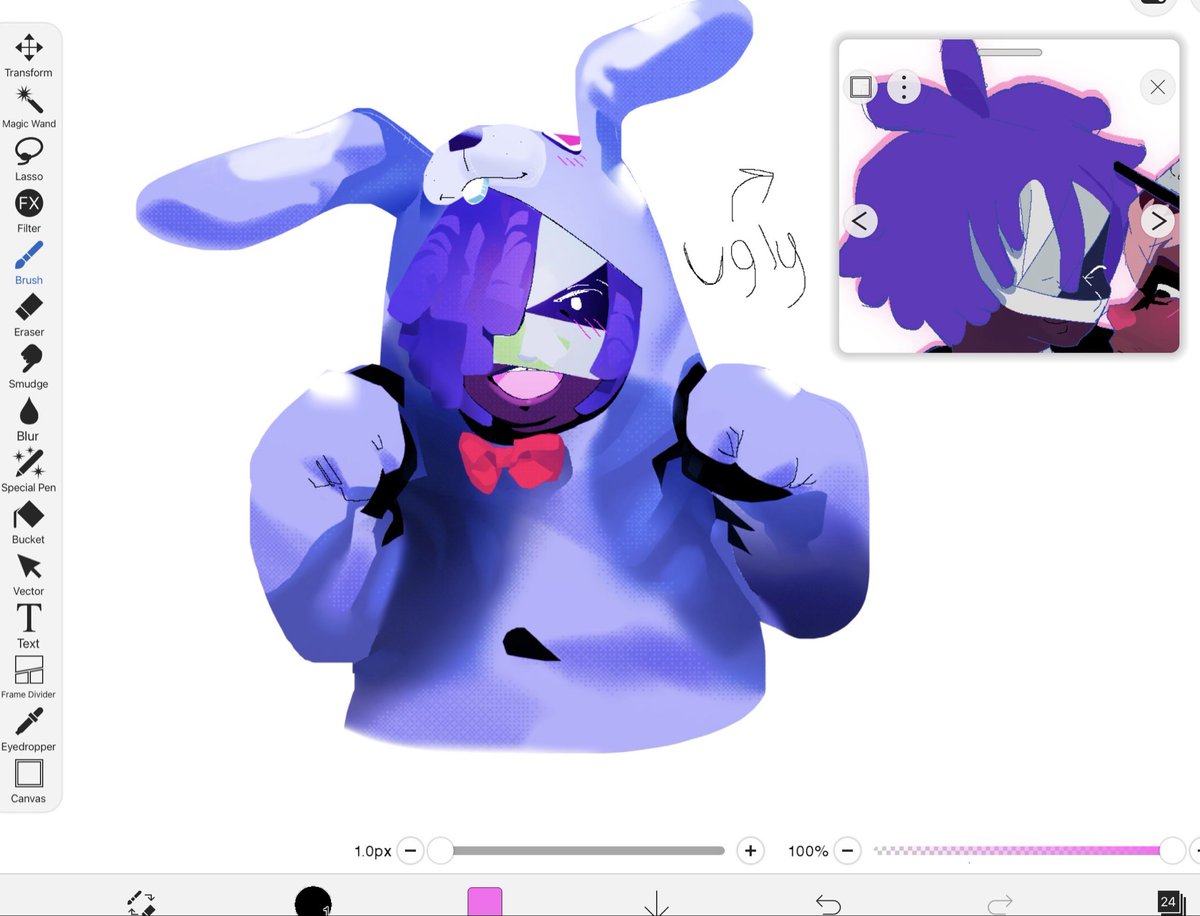Click the reference image thumbnail
Screen dimensions: 1200x916
click(1009, 196)
